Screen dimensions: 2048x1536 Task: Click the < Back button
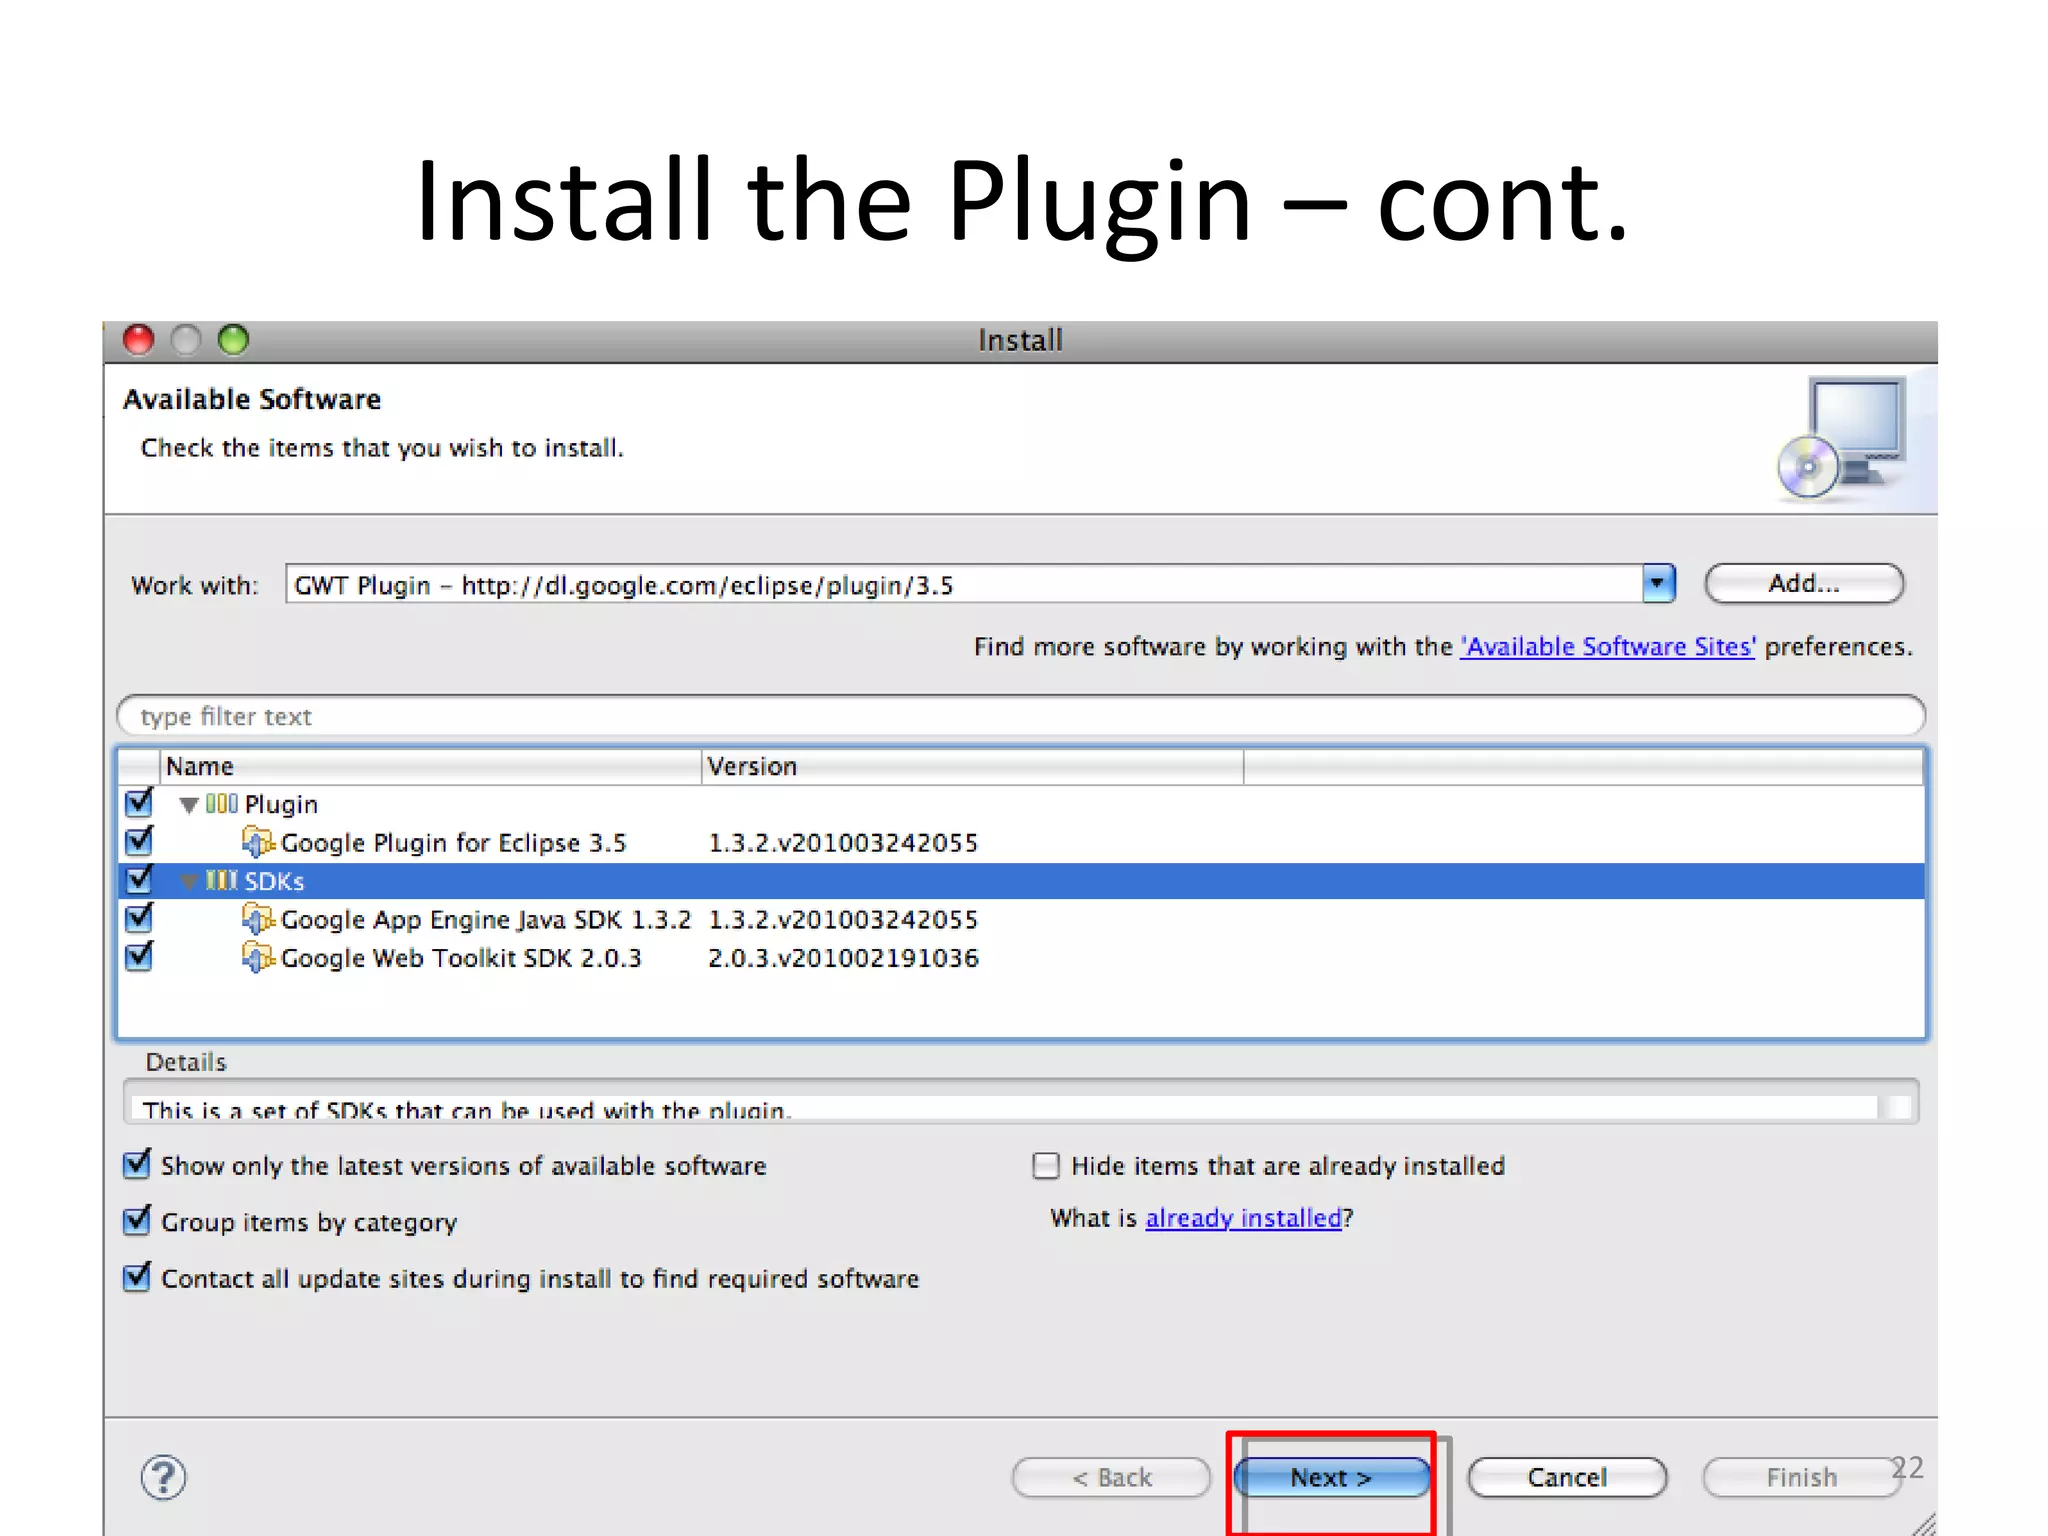1111,1477
